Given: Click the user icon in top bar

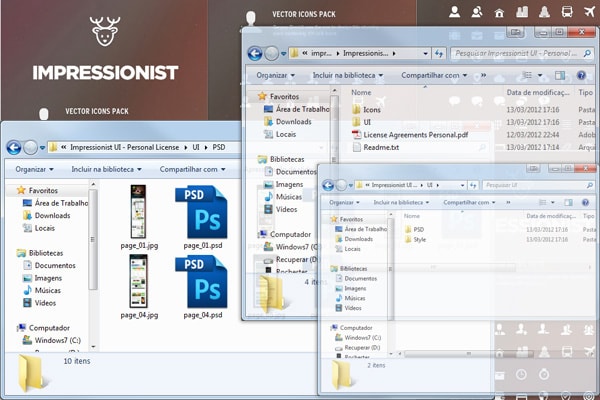Looking at the screenshot, I should coord(455,12).
